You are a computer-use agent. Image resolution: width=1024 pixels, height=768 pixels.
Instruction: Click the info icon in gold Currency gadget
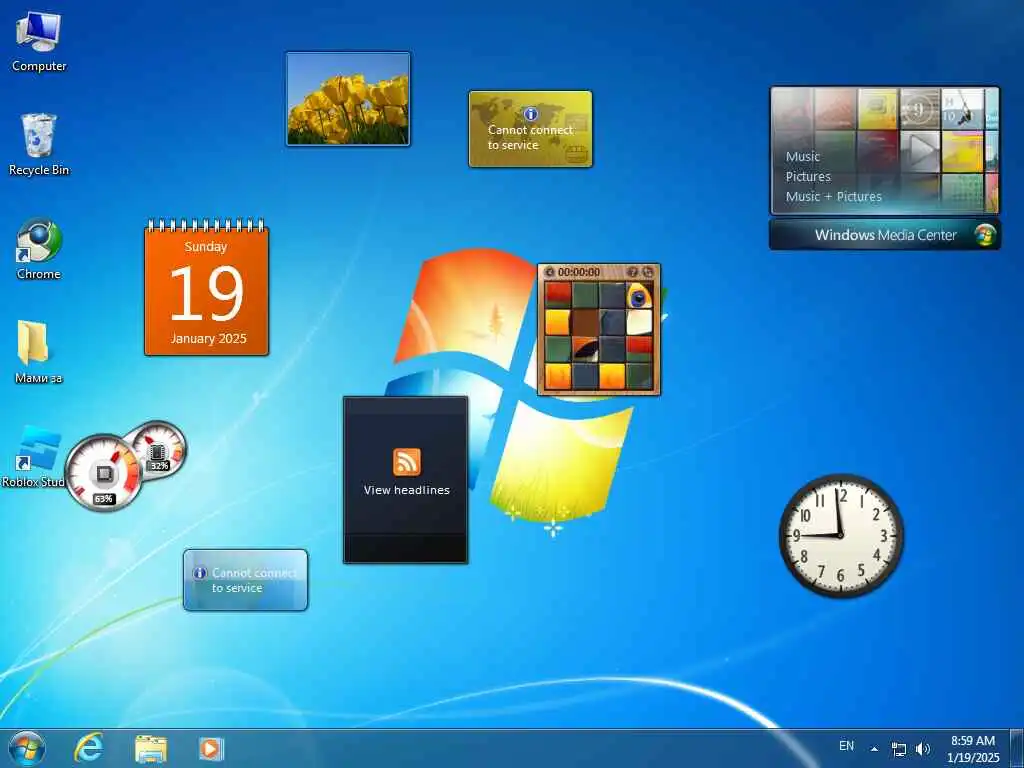tap(531, 114)
